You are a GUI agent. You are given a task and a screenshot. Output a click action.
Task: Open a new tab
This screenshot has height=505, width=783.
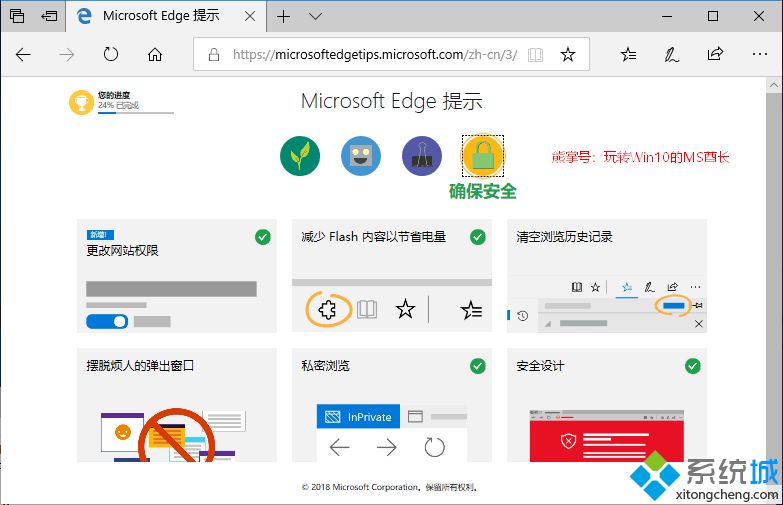pyautogui.click(x=283, y=16)
